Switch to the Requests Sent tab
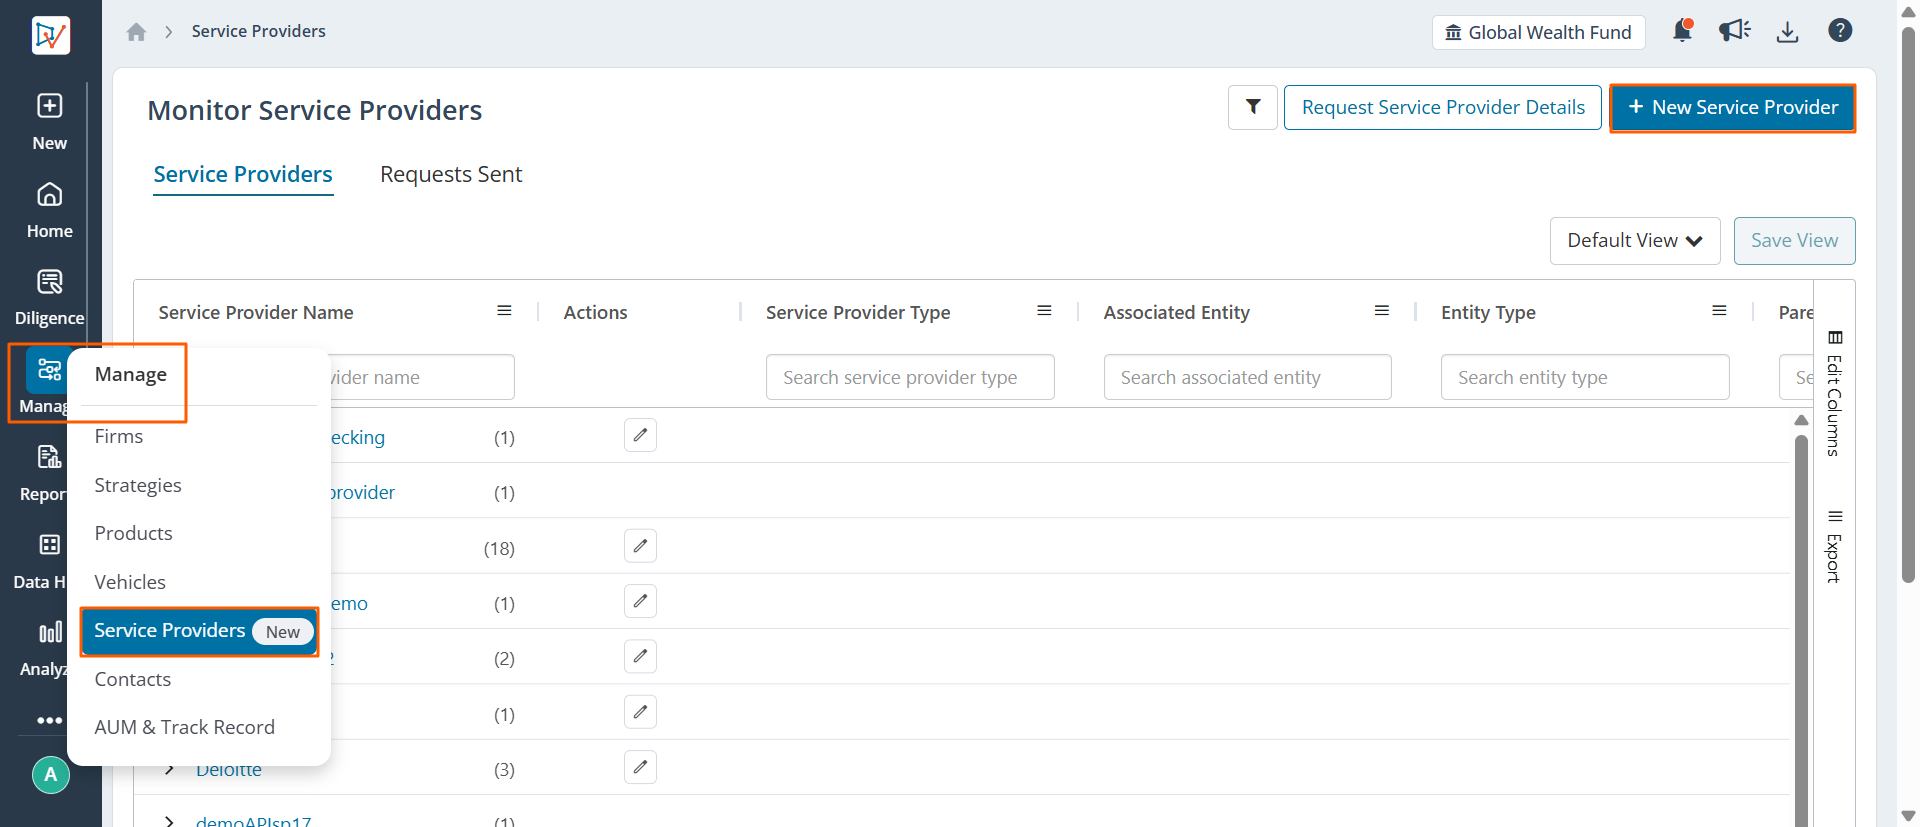Screen dimensions: 1920x827 451,174
